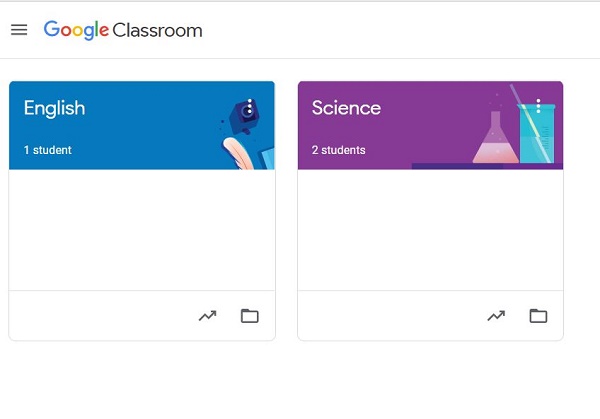Click the empty white body of the Science card
The height and width of the screenshot is (419, 600).
430,230
